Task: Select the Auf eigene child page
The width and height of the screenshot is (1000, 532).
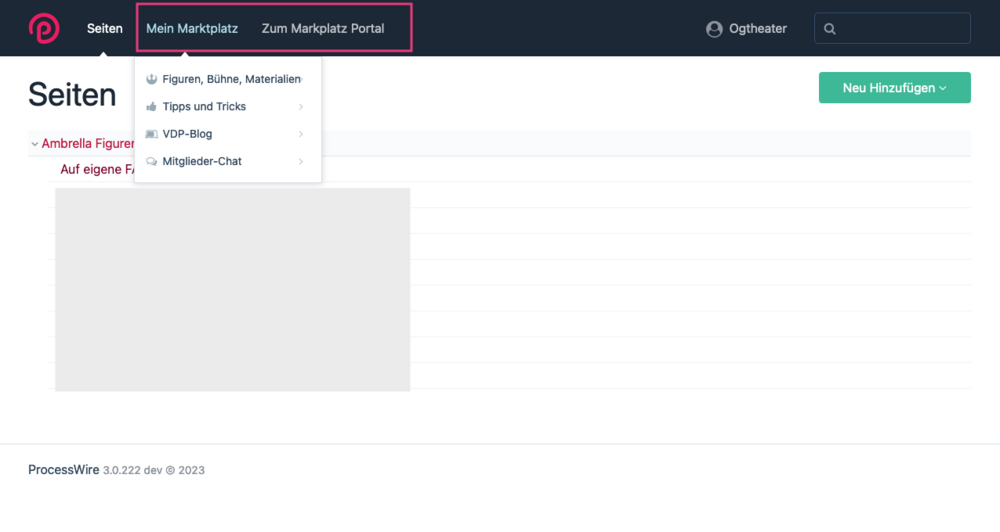Action: click(x=97, y=170)
